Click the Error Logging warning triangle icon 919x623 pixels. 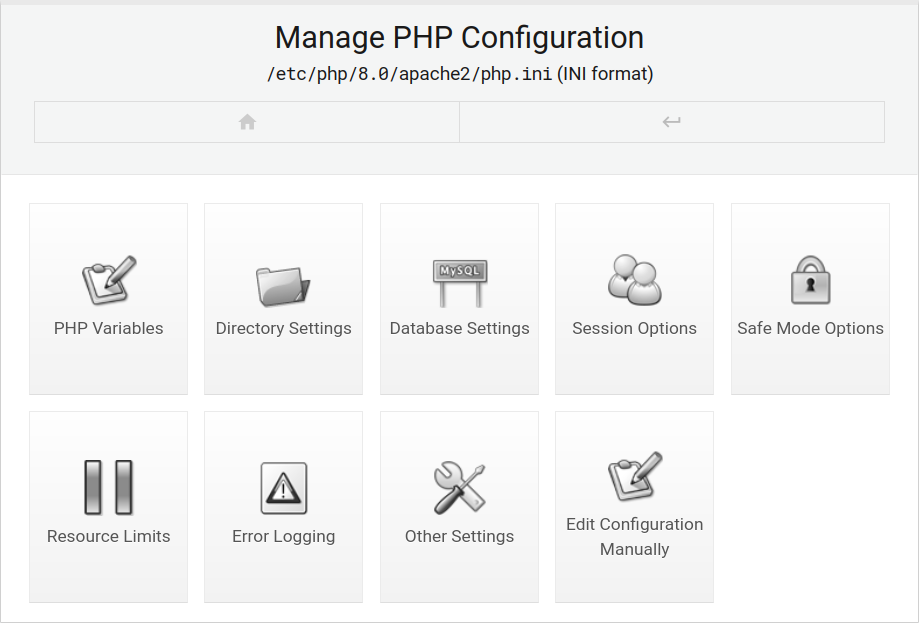click(x=283, y=488)
